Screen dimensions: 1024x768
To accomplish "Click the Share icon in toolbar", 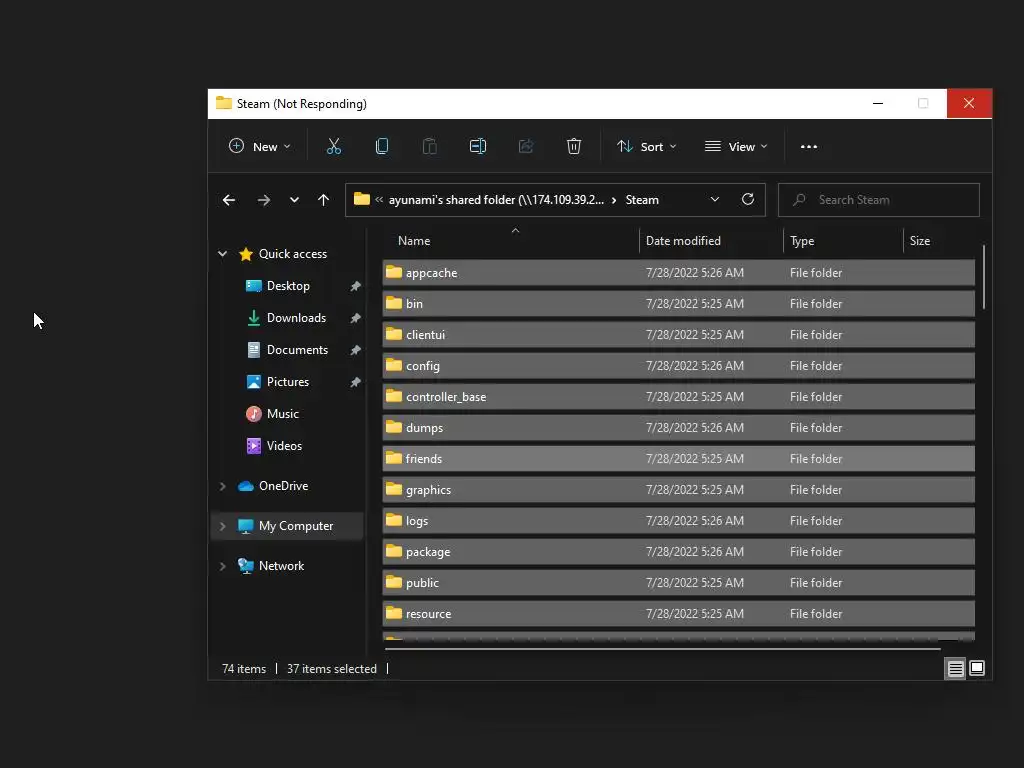I will click(x=526, y=146).
